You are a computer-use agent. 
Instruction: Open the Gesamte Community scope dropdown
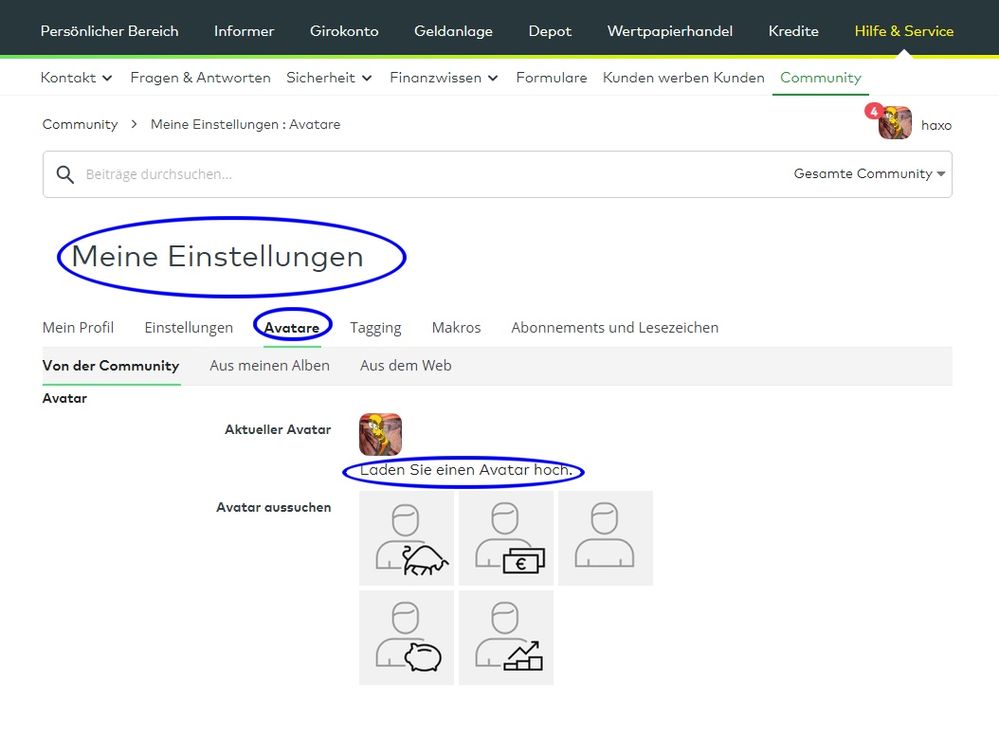(869, 174)
